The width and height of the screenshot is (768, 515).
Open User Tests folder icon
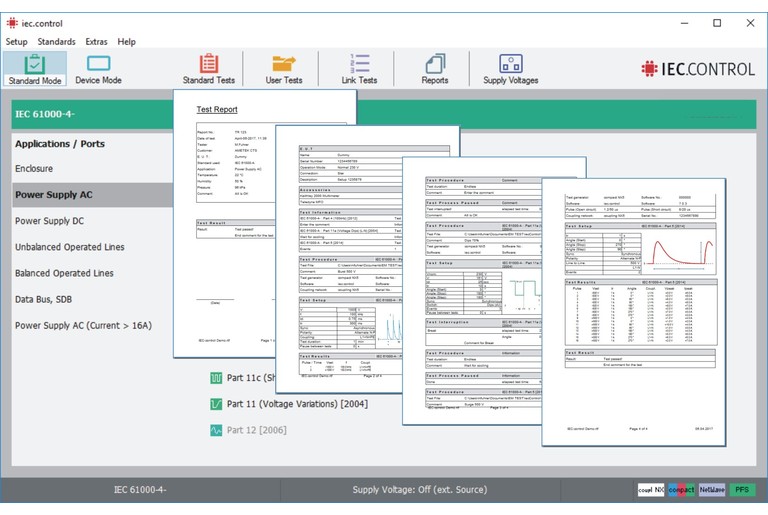coord(284,64)
